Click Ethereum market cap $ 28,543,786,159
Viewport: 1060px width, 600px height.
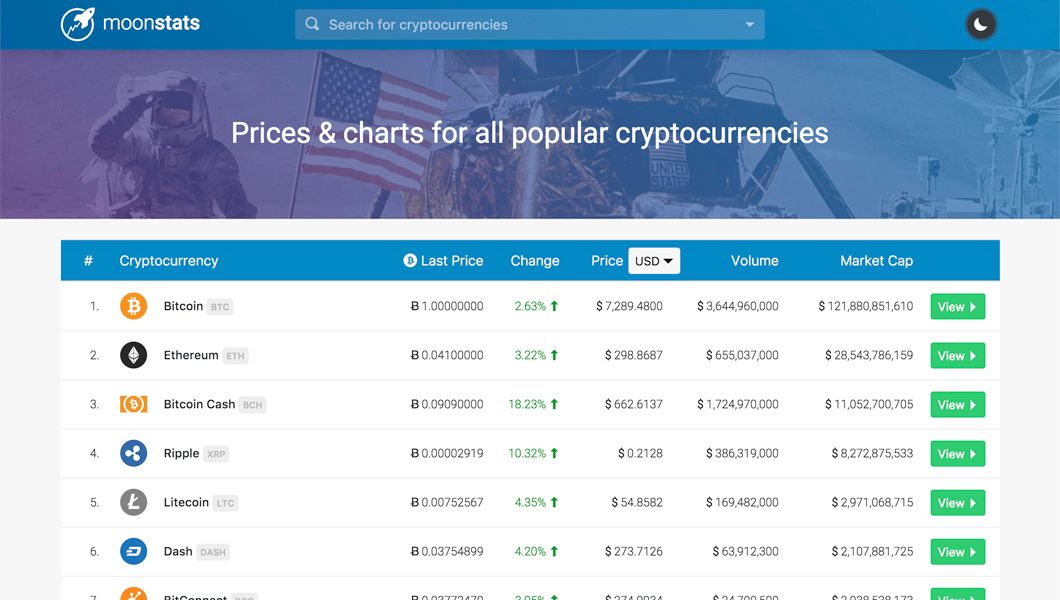[869, 355]
